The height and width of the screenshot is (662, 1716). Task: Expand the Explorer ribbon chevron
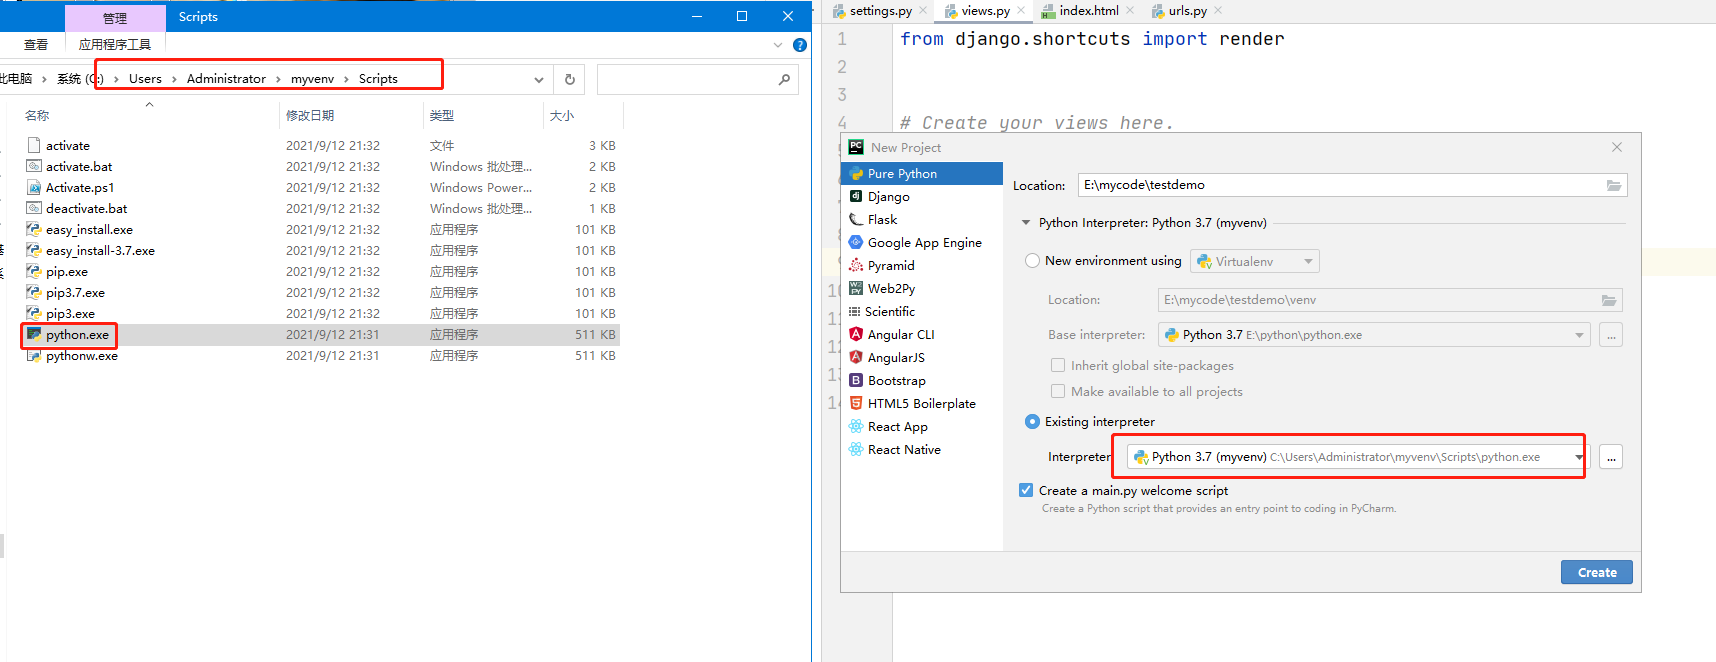click(778, 45)
